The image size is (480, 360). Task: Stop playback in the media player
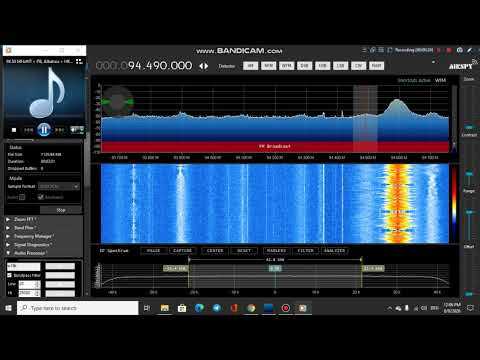click(x=14, y=130)
